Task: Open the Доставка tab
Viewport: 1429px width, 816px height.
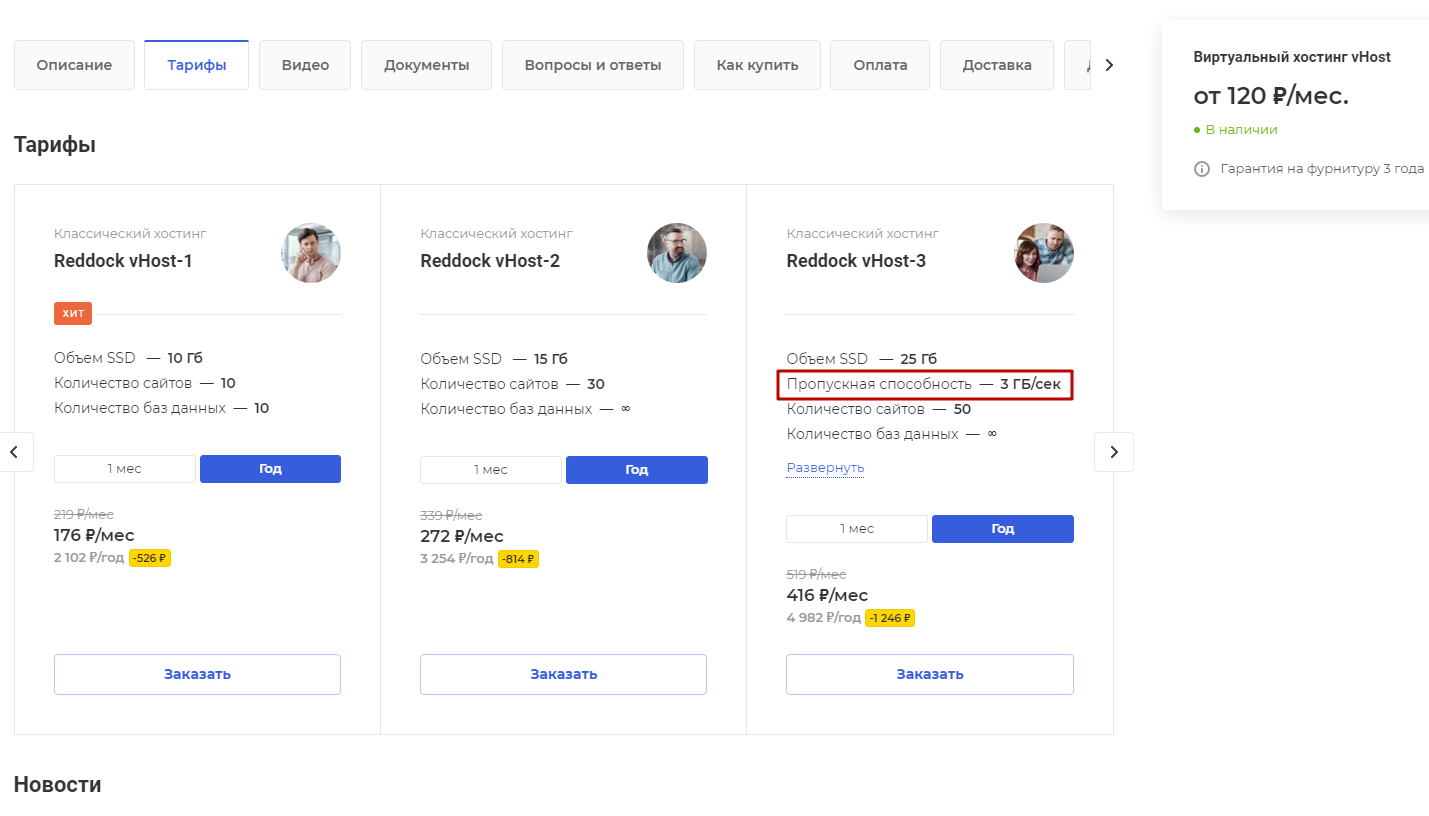Action: click(997, 65)
